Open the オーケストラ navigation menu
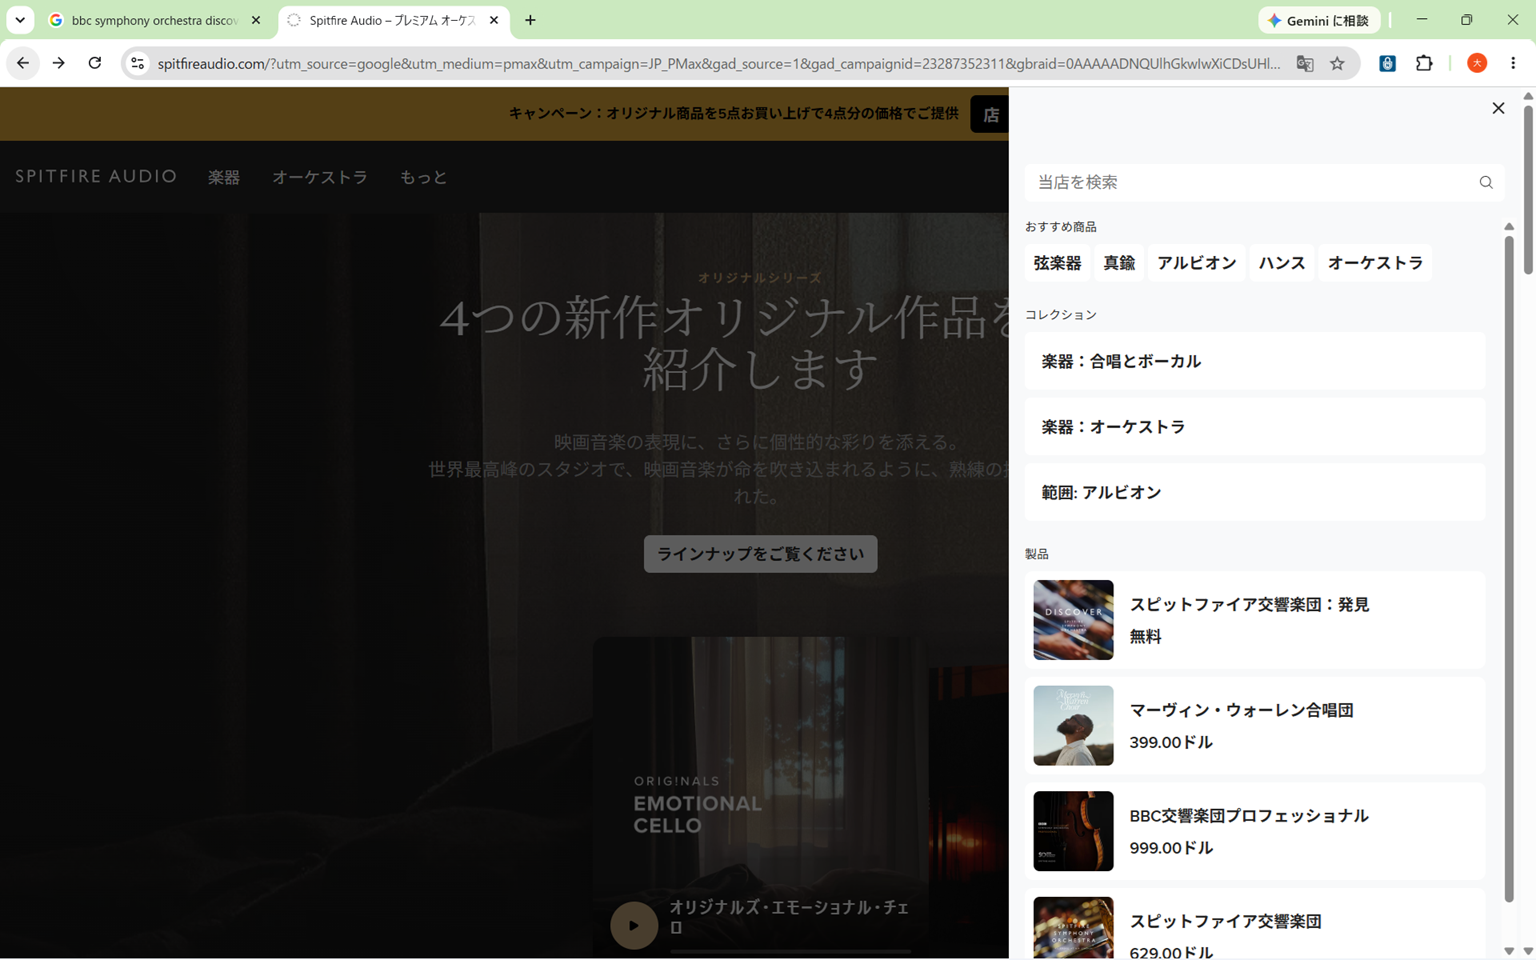Viewport: 1536px width, 960px height. pyautogui.click(x=320, y=177)
